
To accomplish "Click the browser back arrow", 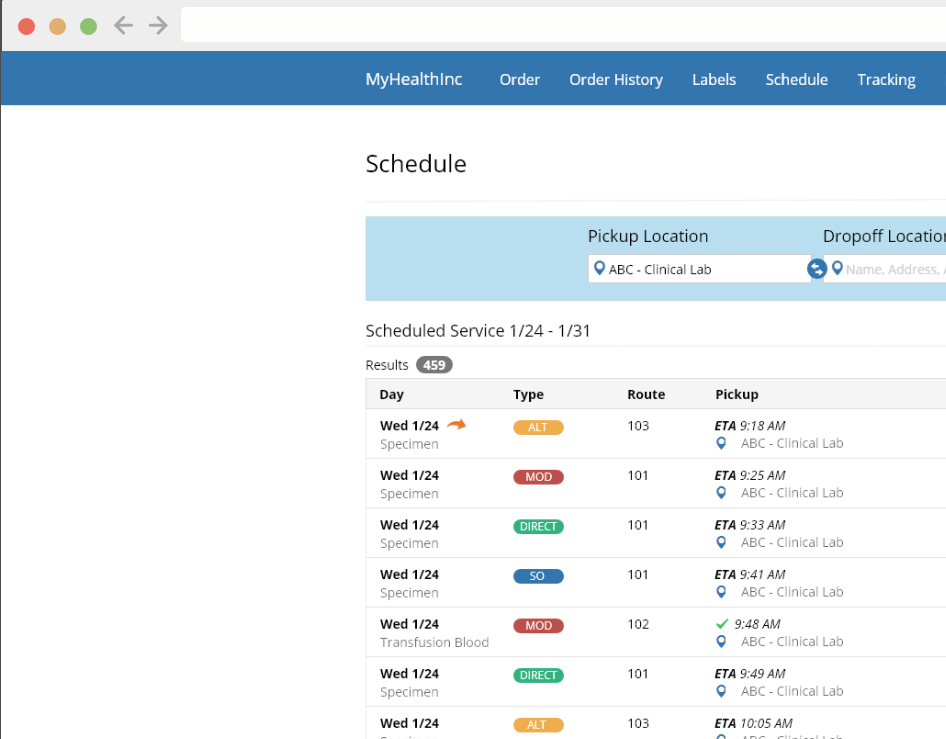I will (x=123, y=26).
